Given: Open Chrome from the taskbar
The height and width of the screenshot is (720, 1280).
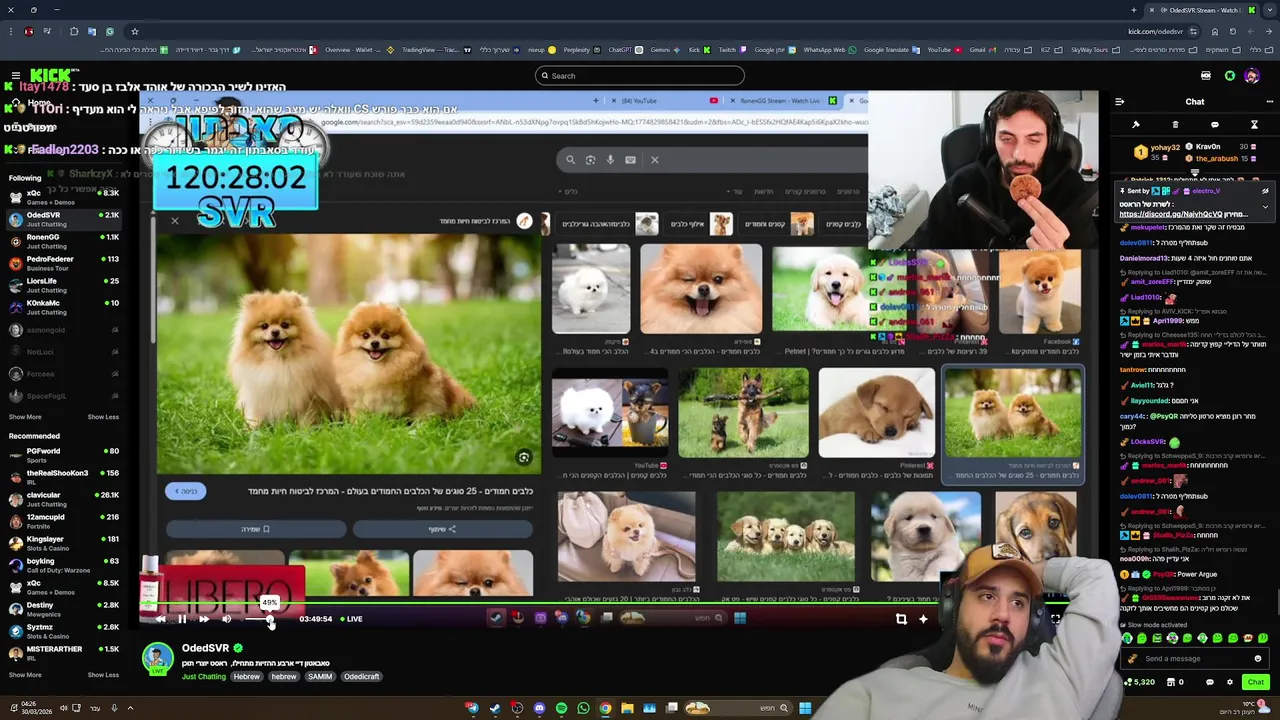Looking at the screenshot, I should [x=605, y=709].
